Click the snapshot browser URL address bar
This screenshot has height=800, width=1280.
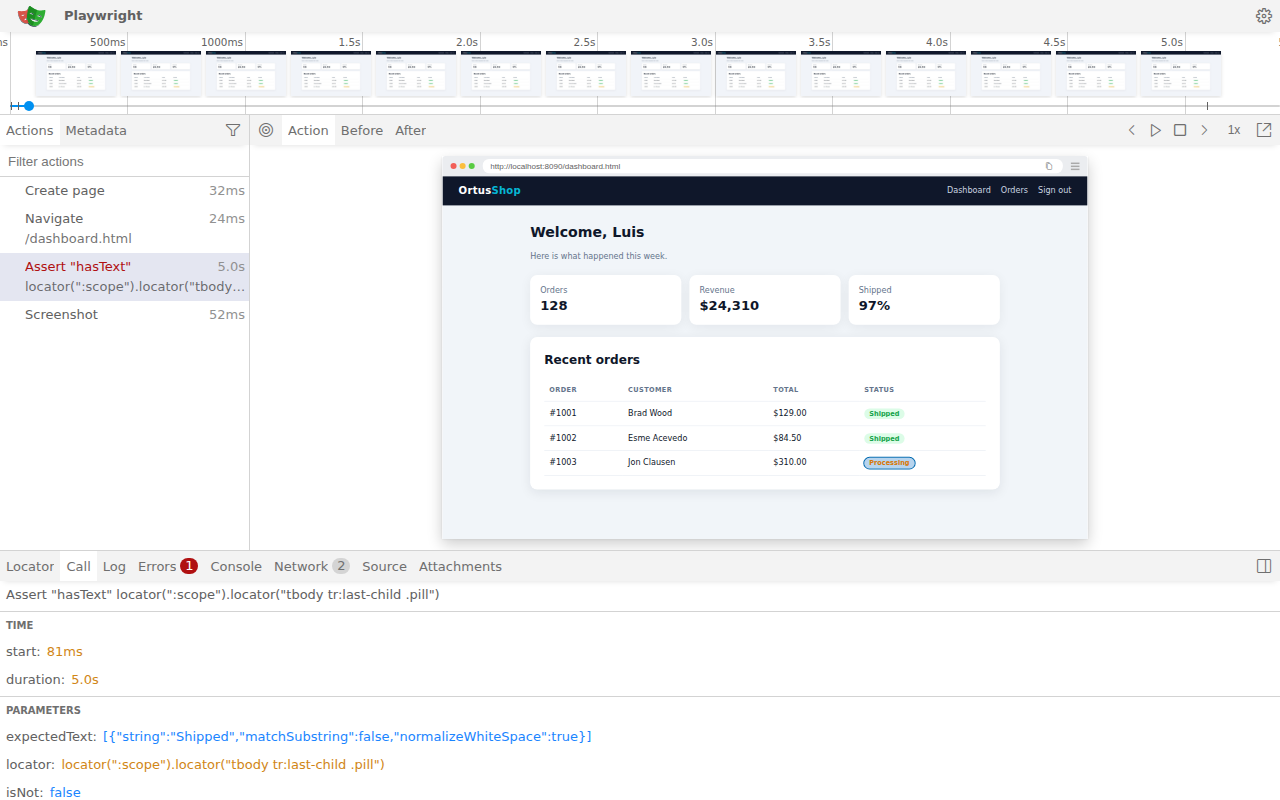[x=772, y=166]
